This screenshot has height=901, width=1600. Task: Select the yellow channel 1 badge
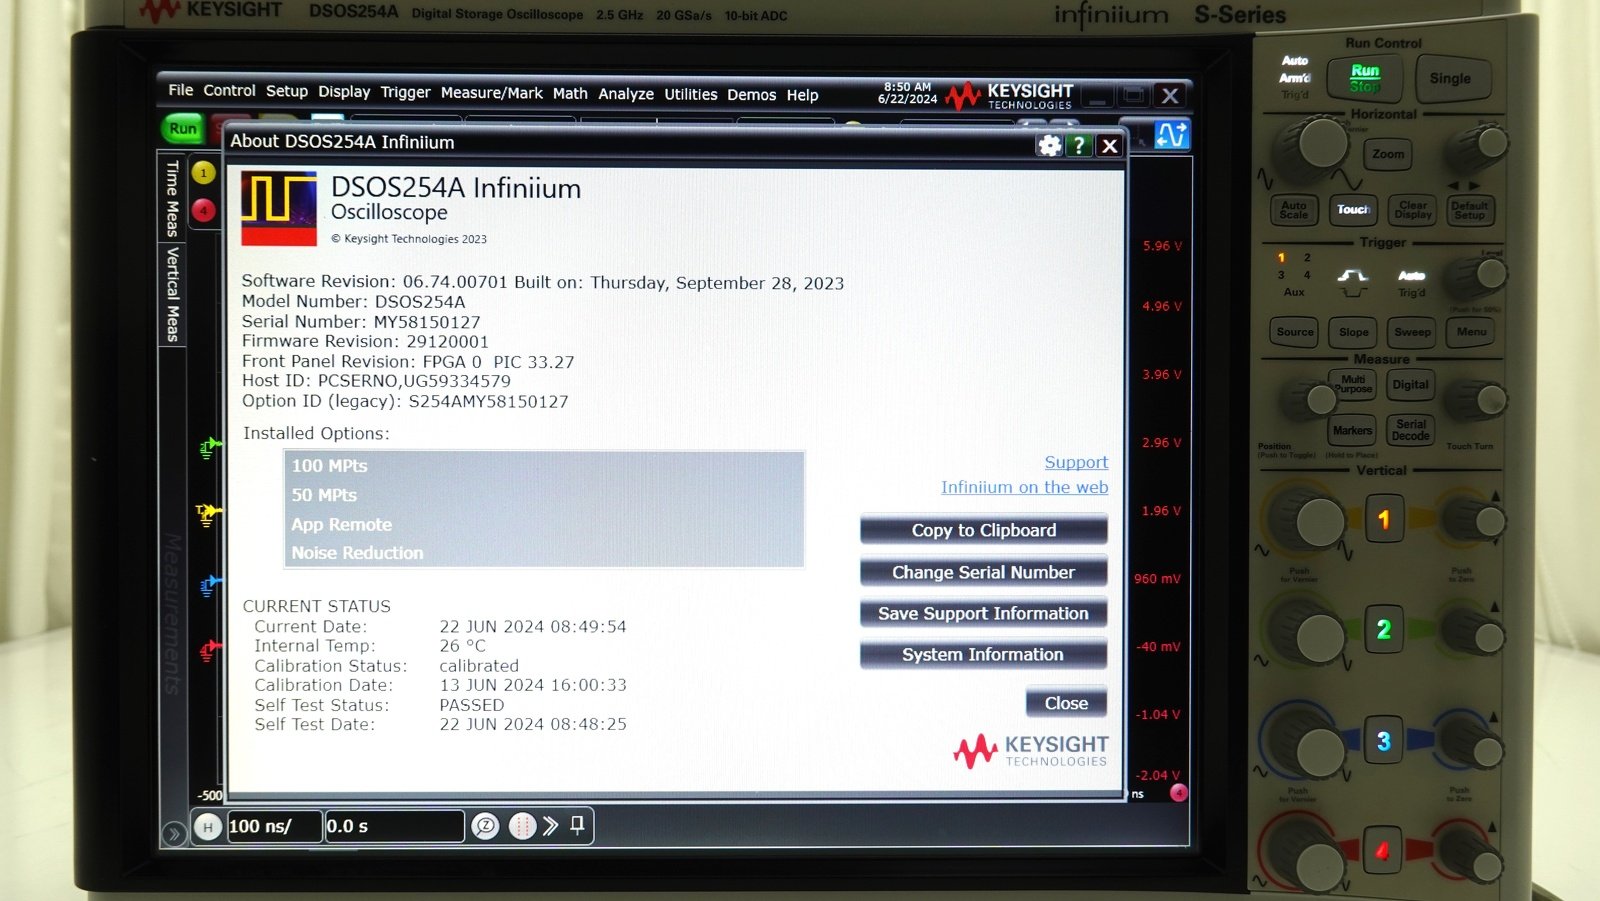(203, 173)
